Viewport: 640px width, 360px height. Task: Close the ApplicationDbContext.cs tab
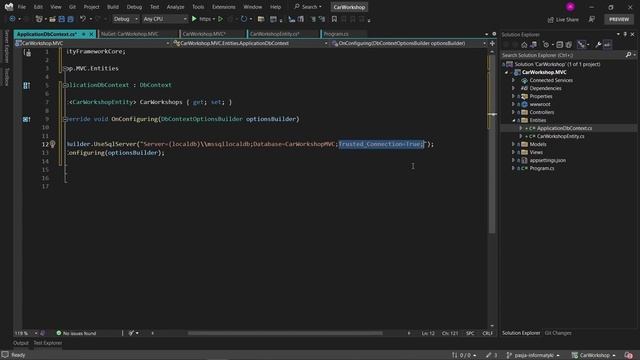pos(91,34)
